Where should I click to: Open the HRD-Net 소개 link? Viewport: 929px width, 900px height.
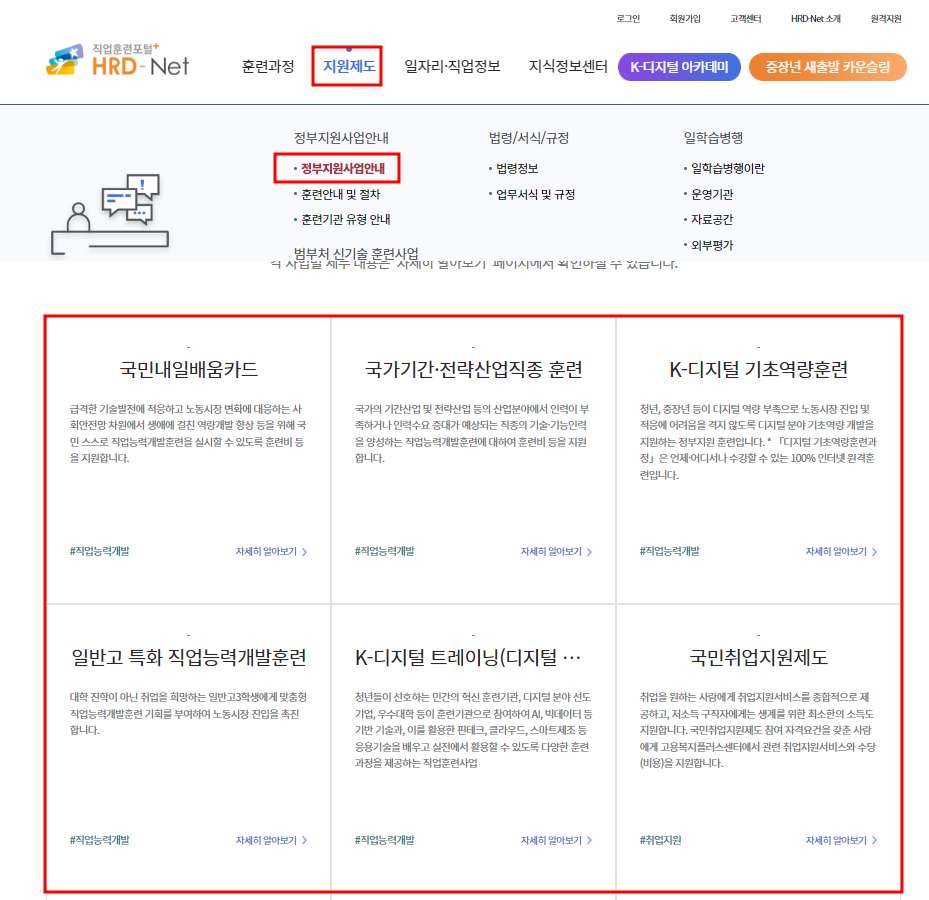pyautogui.click(x=815, y=18)
